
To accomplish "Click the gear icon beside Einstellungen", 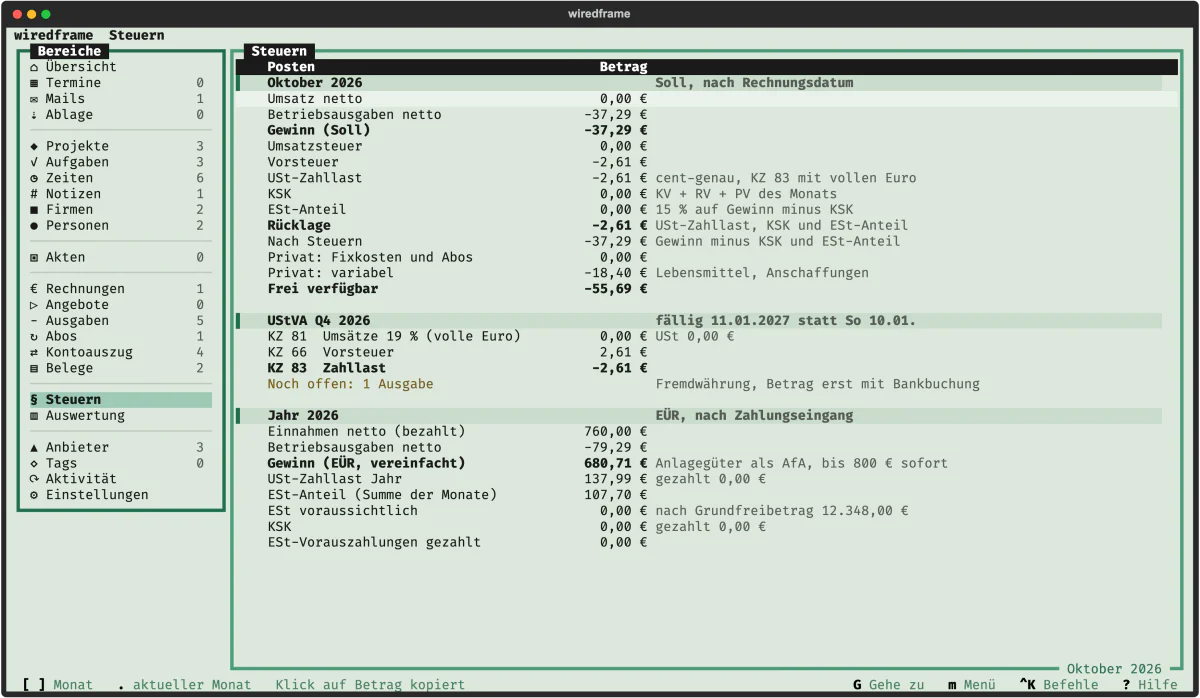I will 34,495.
